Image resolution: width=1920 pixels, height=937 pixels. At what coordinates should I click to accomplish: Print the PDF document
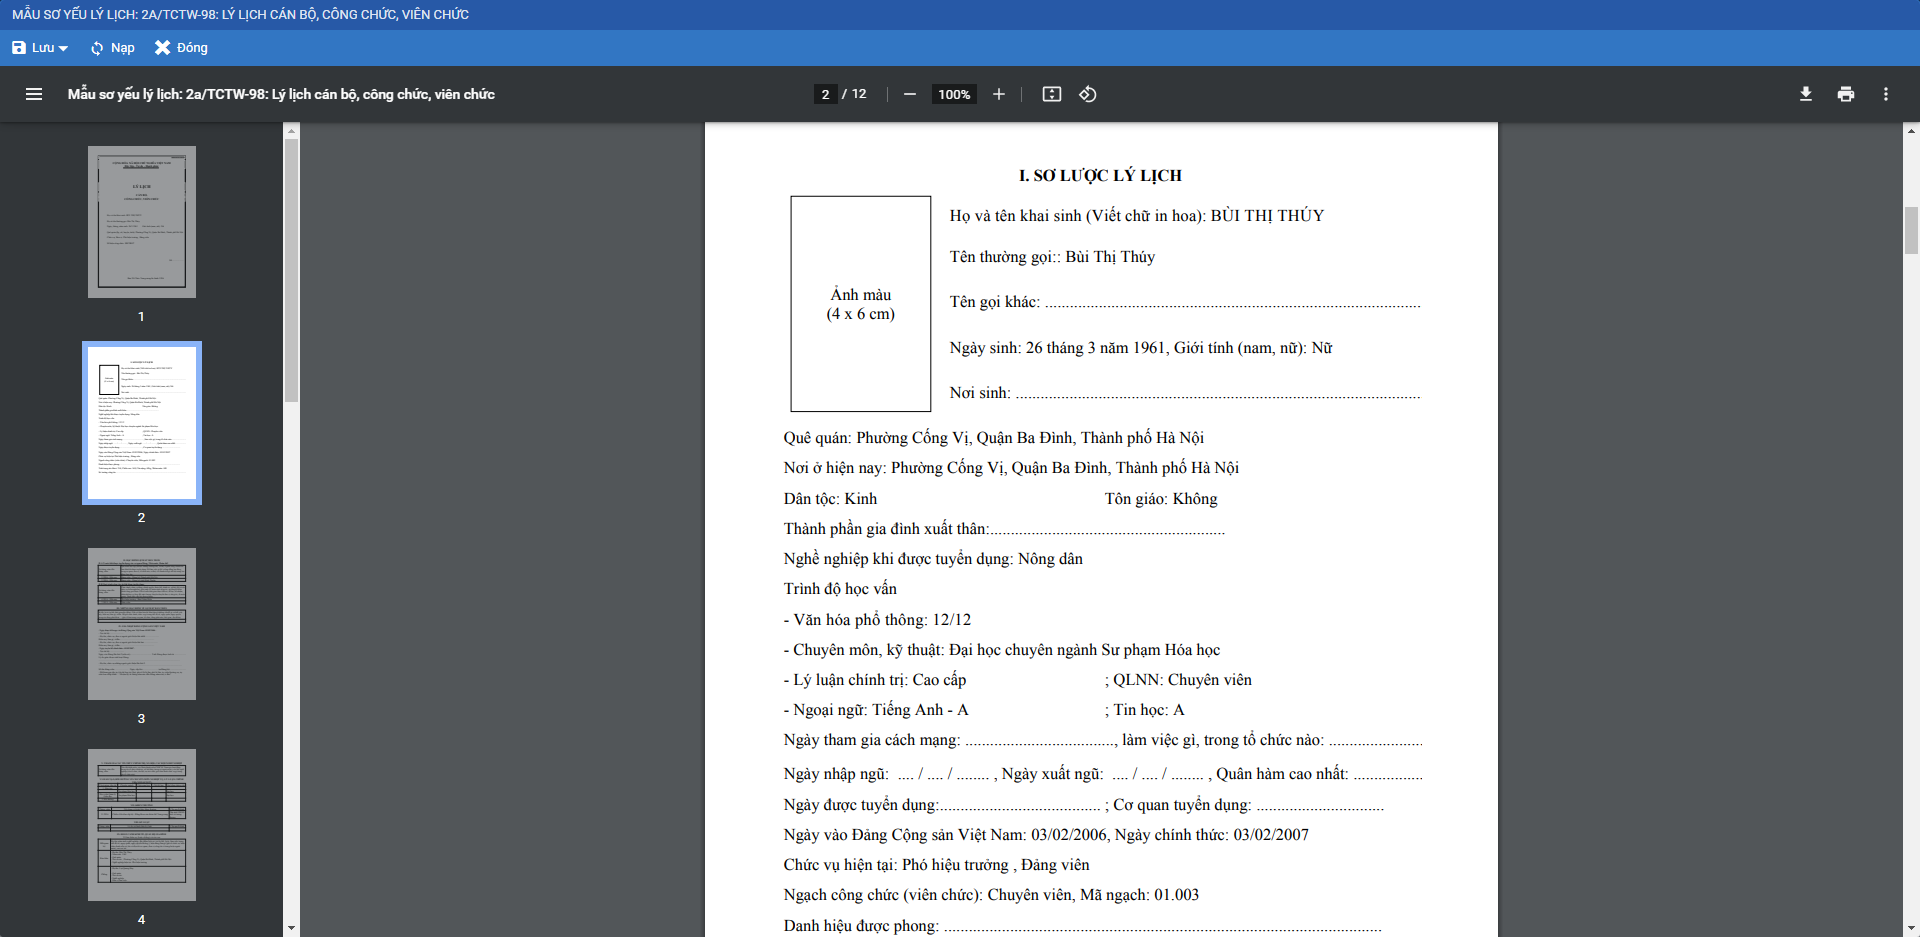(1845, 94)
